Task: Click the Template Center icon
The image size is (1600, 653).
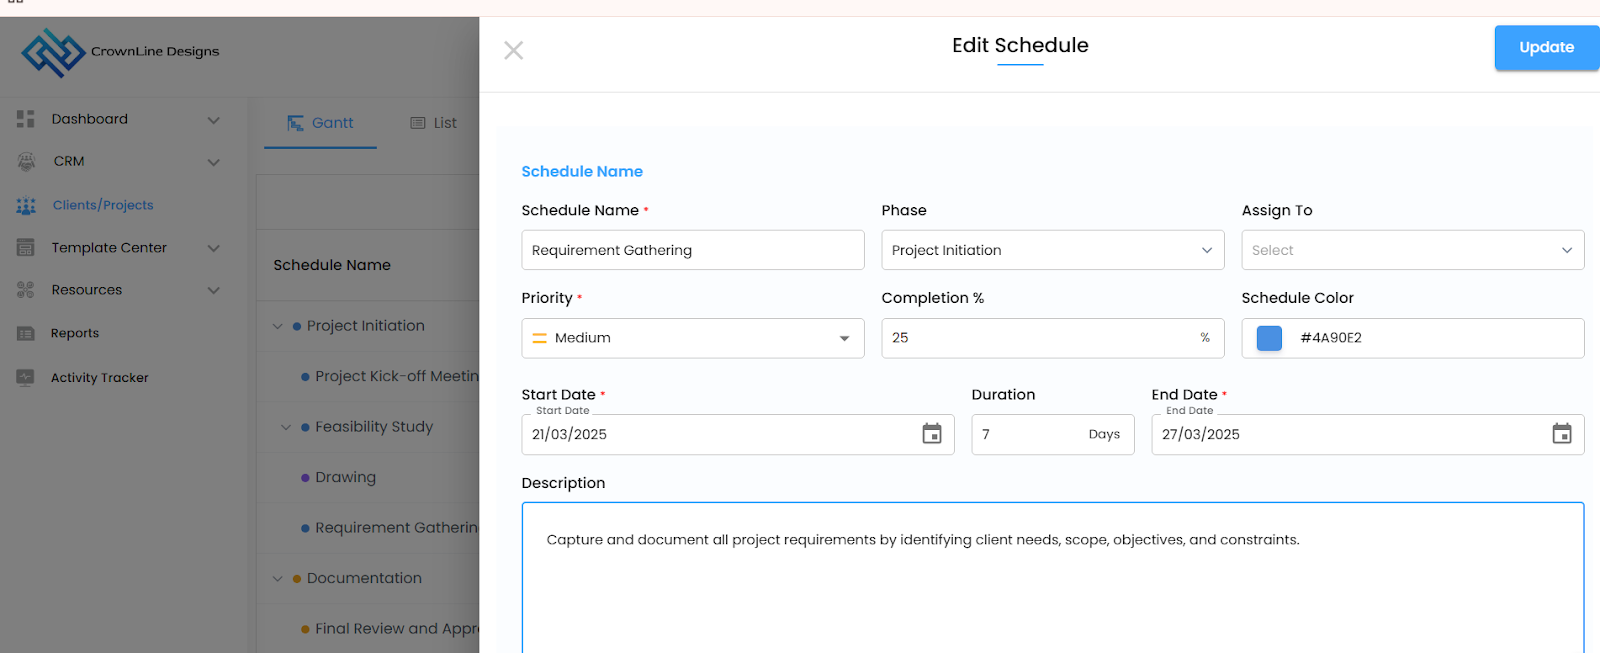Action: (x=26, y=248)
